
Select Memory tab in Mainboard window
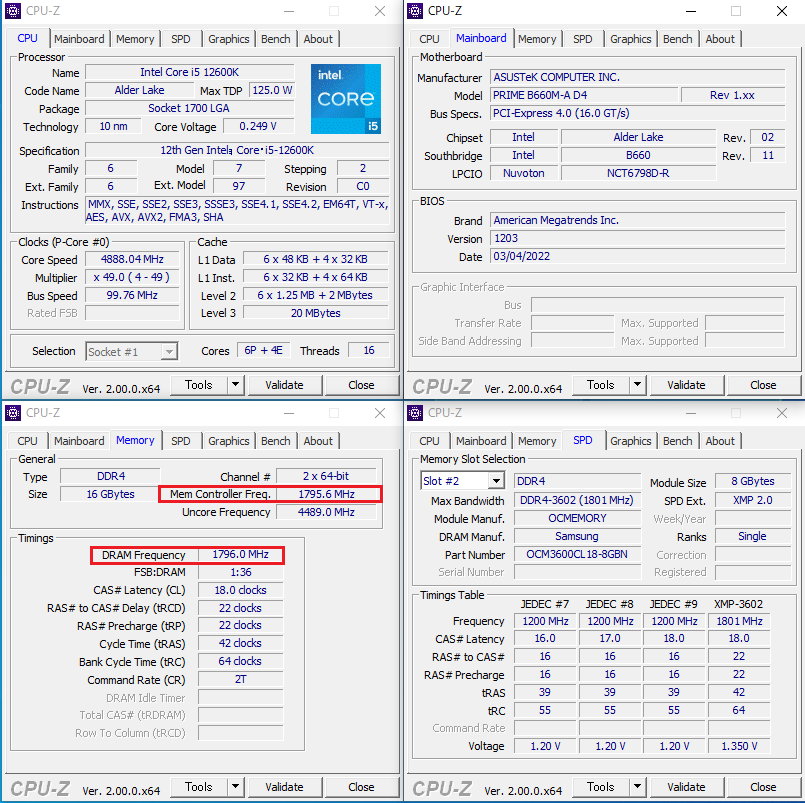tap(537, 39)
